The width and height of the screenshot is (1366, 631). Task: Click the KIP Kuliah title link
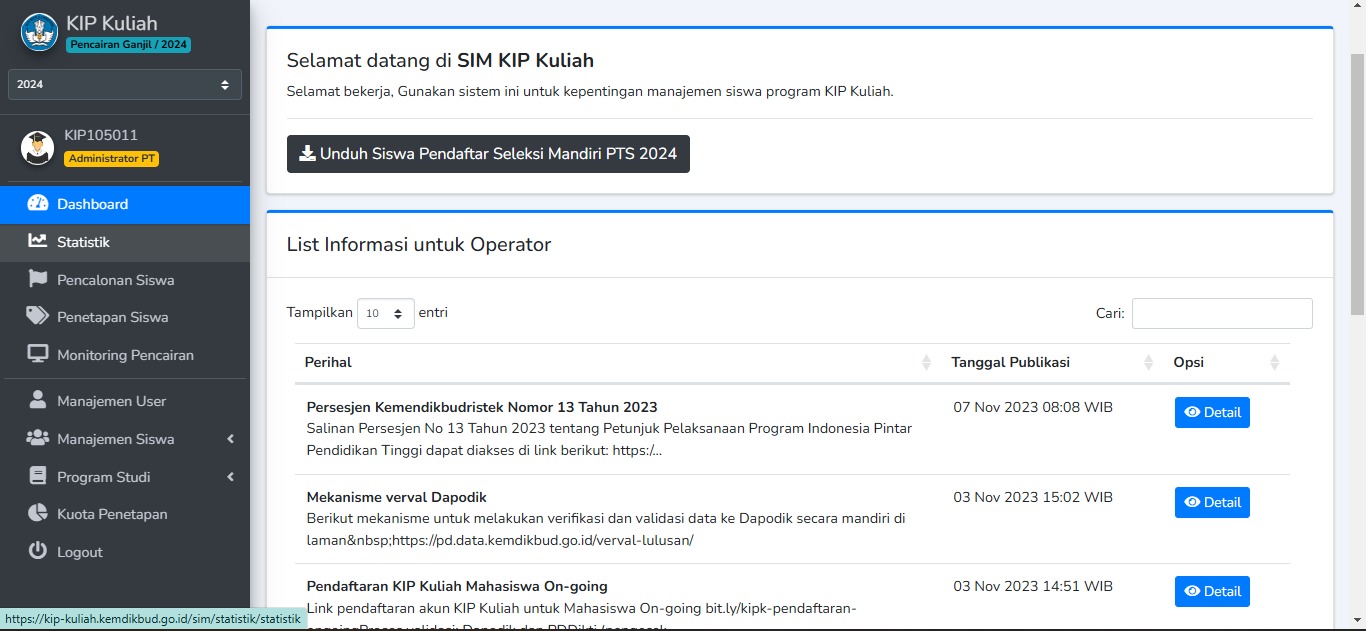pyautogui.click(x=111, y=23)
